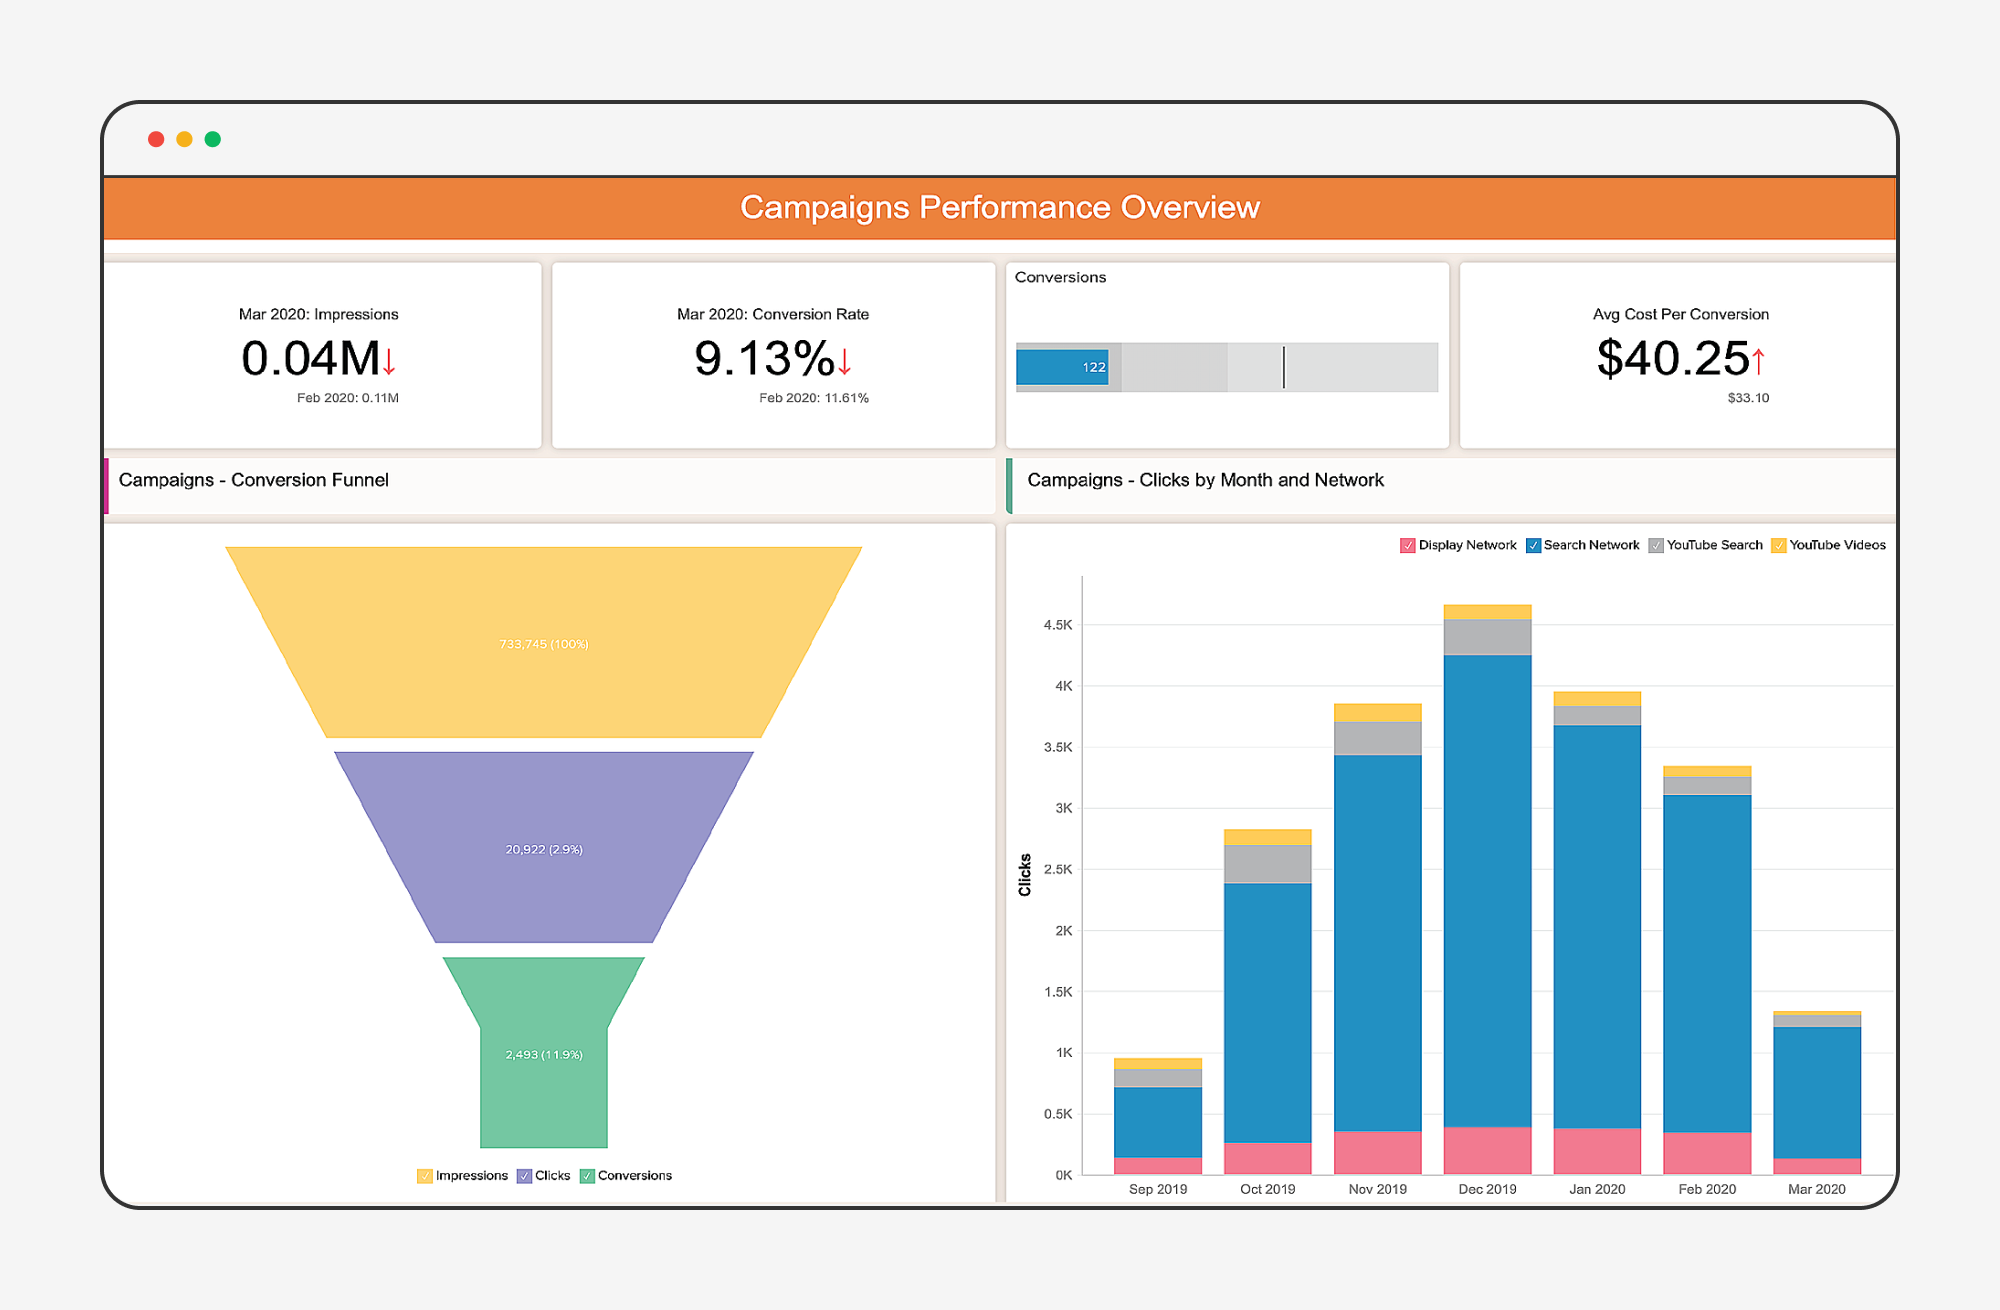This screenshot has height=1310, width=2000.
Task: Click the Avg Cost Per Conversion label
Action: click(x=1681, y=314)
